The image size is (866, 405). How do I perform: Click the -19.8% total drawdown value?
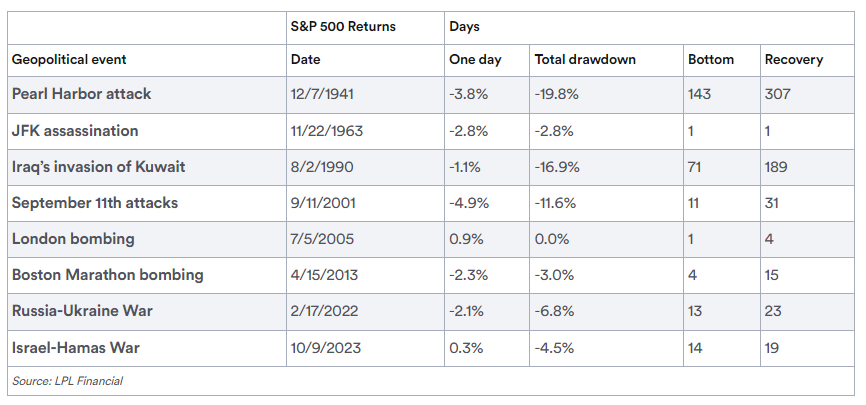tap(556, 94)
